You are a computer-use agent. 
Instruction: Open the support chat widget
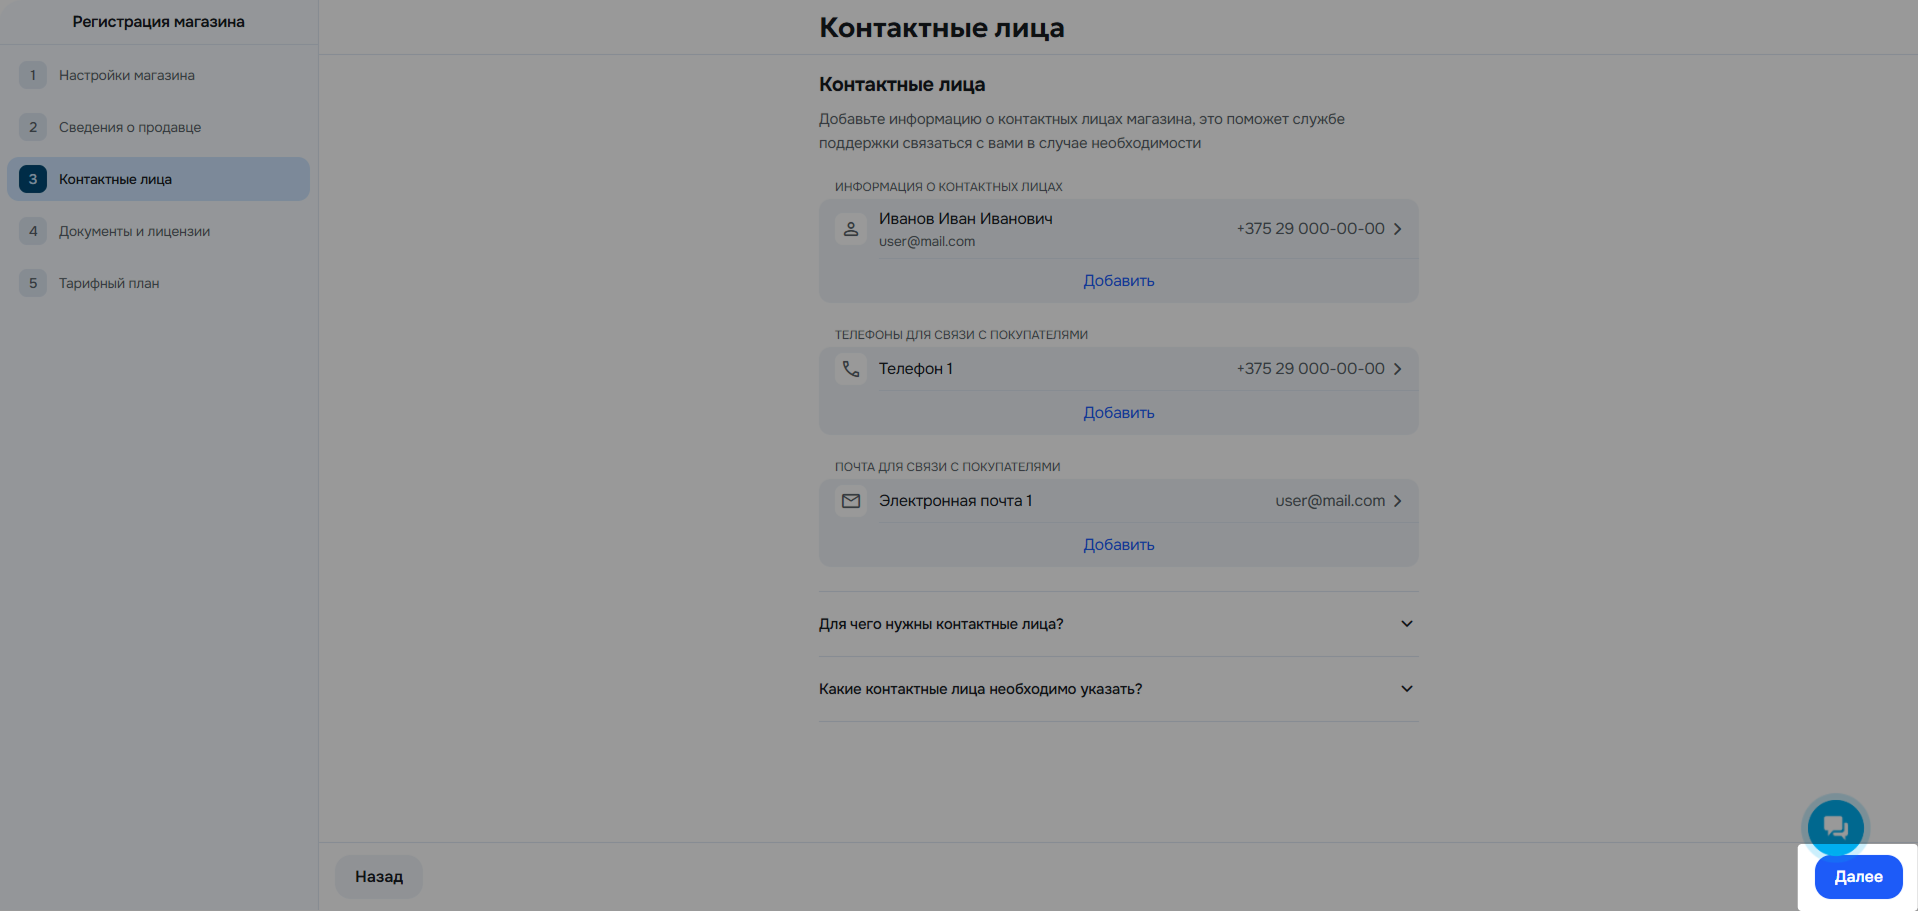click(x=1835, y=826)
